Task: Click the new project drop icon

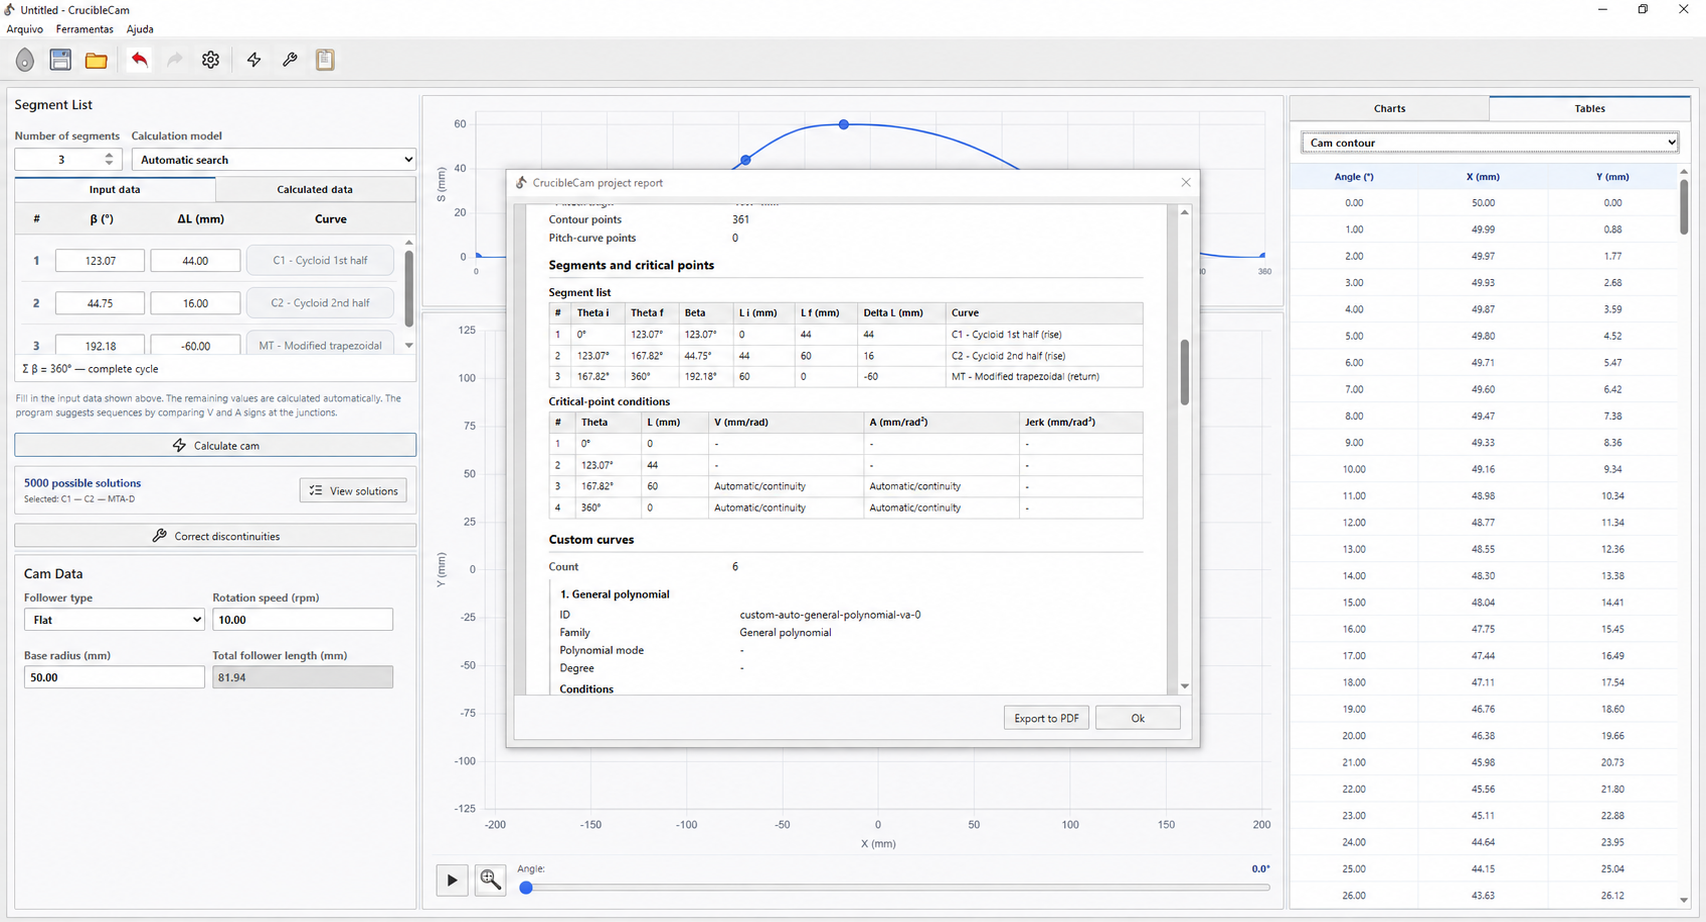Action: click(25, 60)
